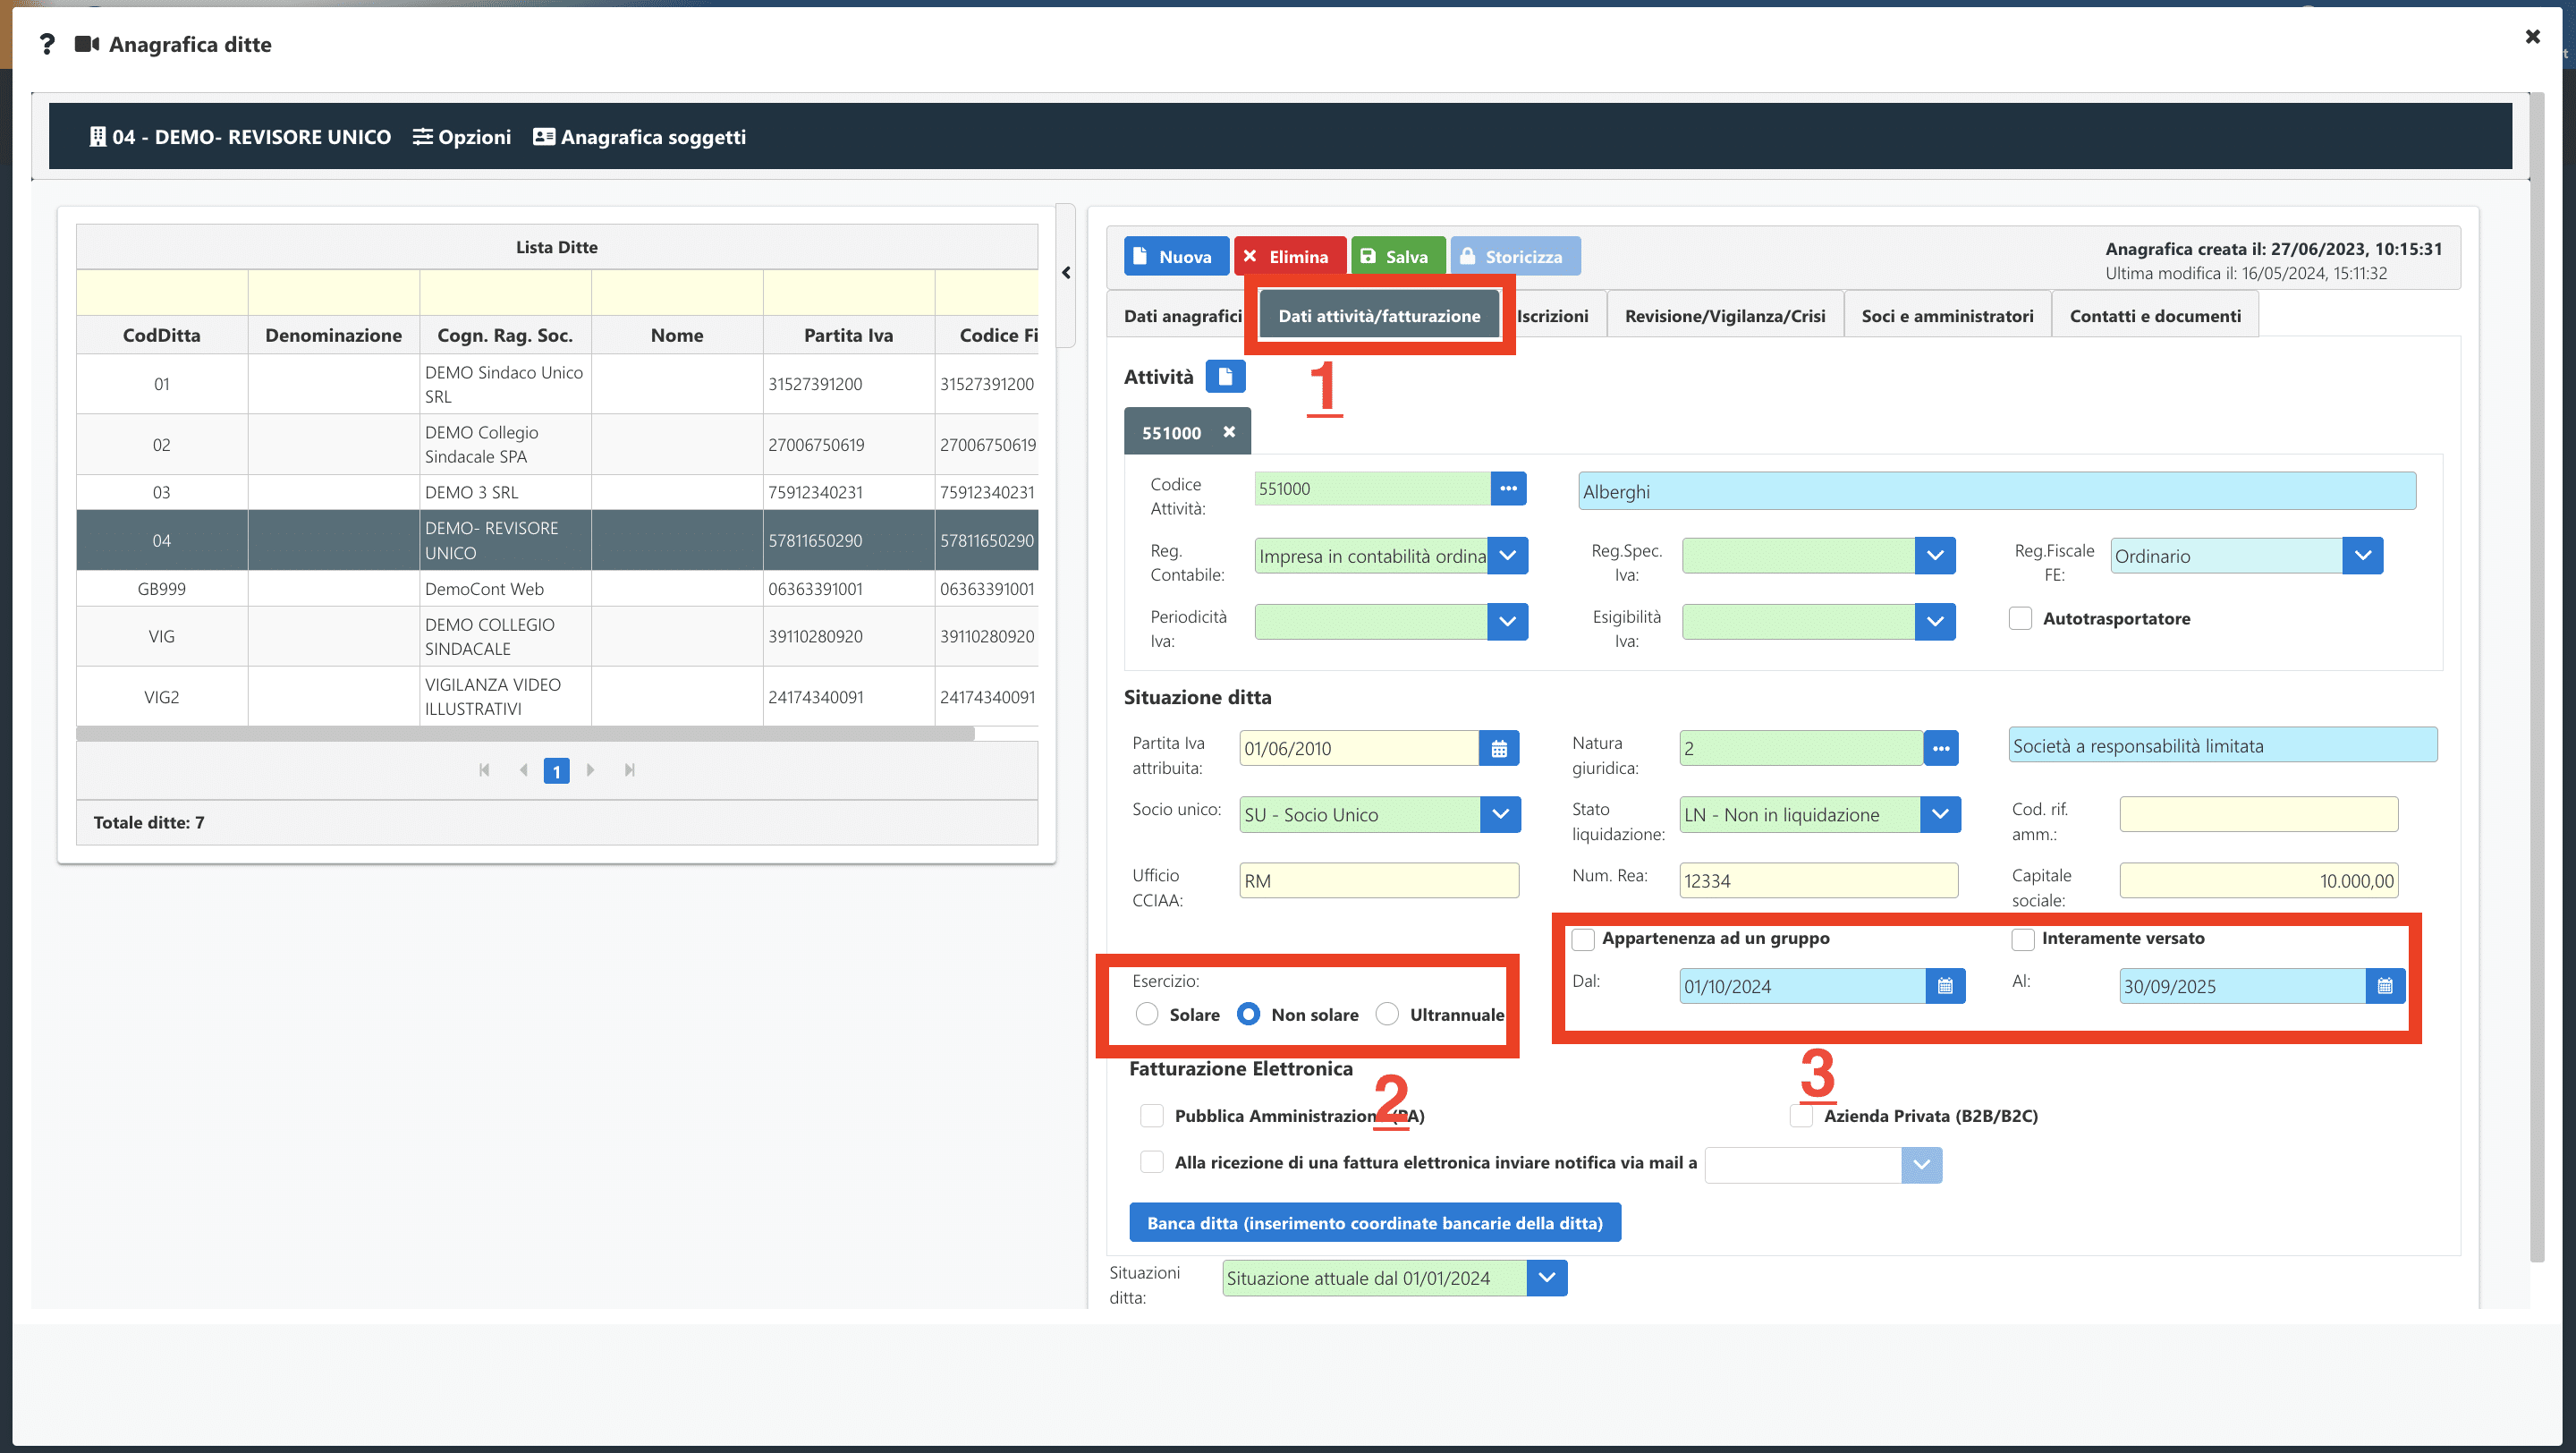This screenshot has width=2576, height=1453.
Task: Select page 1 in pagination
Action: pos(556,771)
